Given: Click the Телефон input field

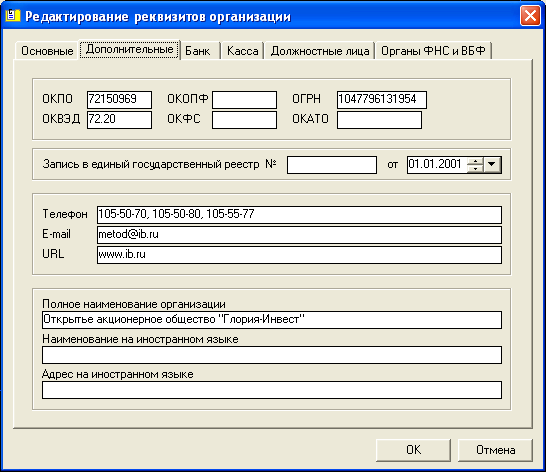Looking at the screenshot, I should [299, 215].
